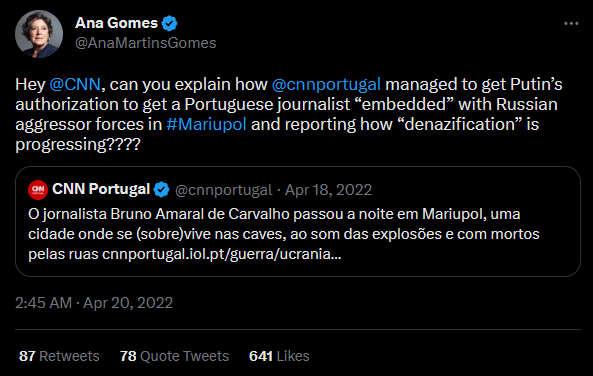Viewport: 593px width, 376px height.
Task: Click CNN Portugal's verified badge
Action: (x=161, y=190)
